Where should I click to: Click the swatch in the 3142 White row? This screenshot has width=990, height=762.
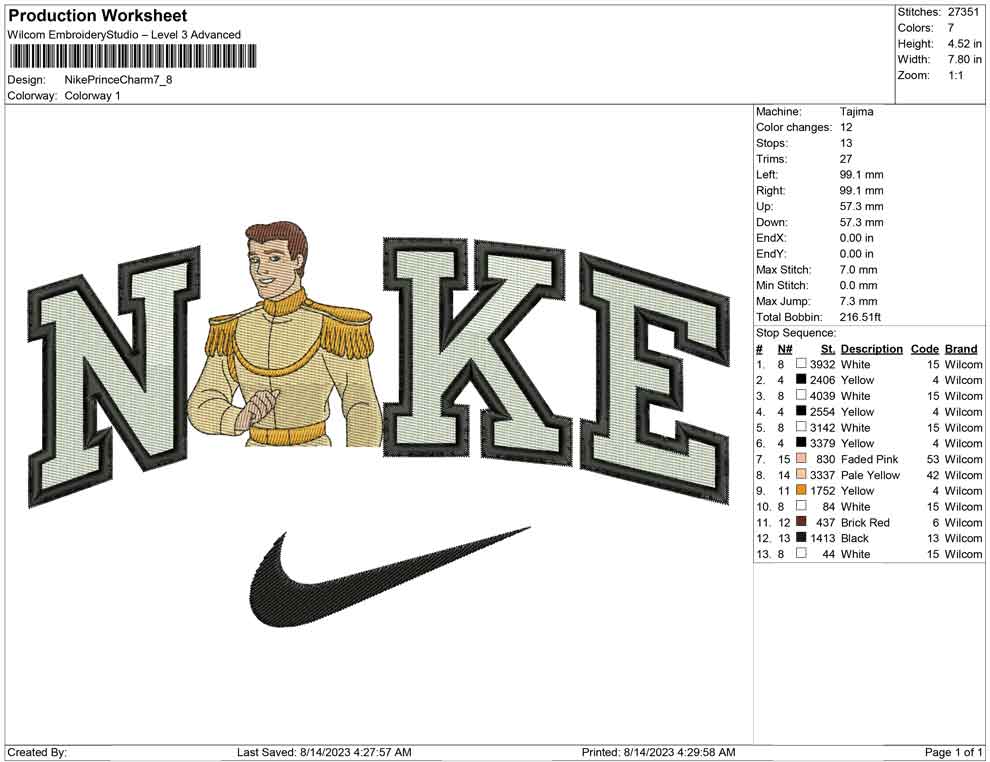[801, 427]
